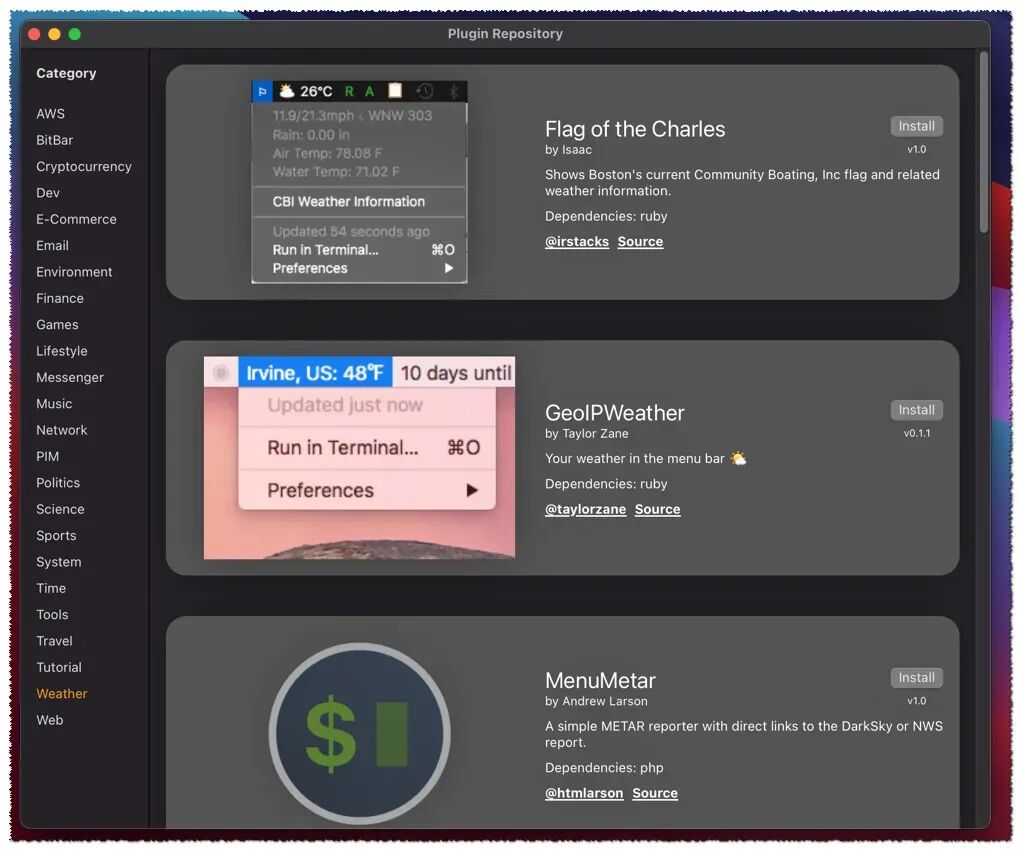This screenshot has width=1022, height=851.
Task: Open the Sports category
Action: (56, 536)
